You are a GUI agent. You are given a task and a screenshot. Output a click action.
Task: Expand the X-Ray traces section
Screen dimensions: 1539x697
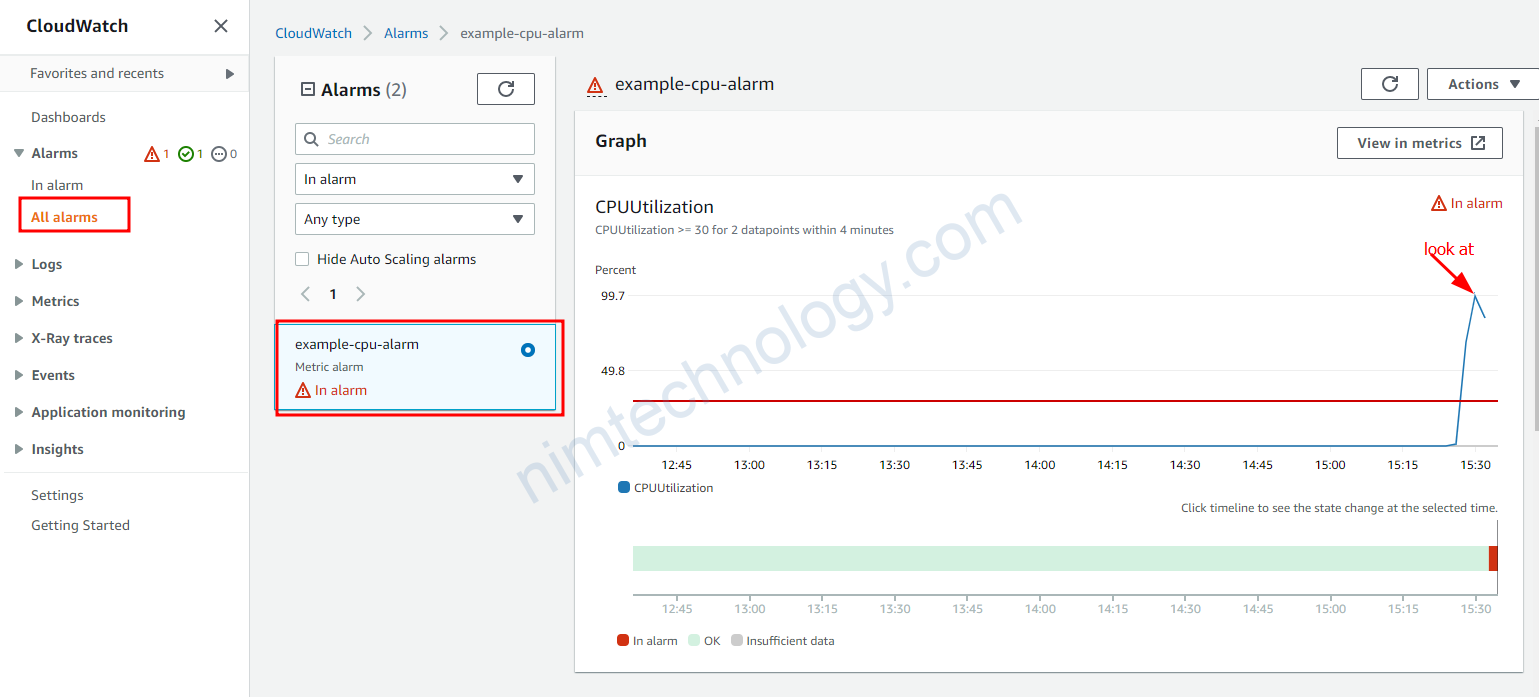click(x=19, y=338)
